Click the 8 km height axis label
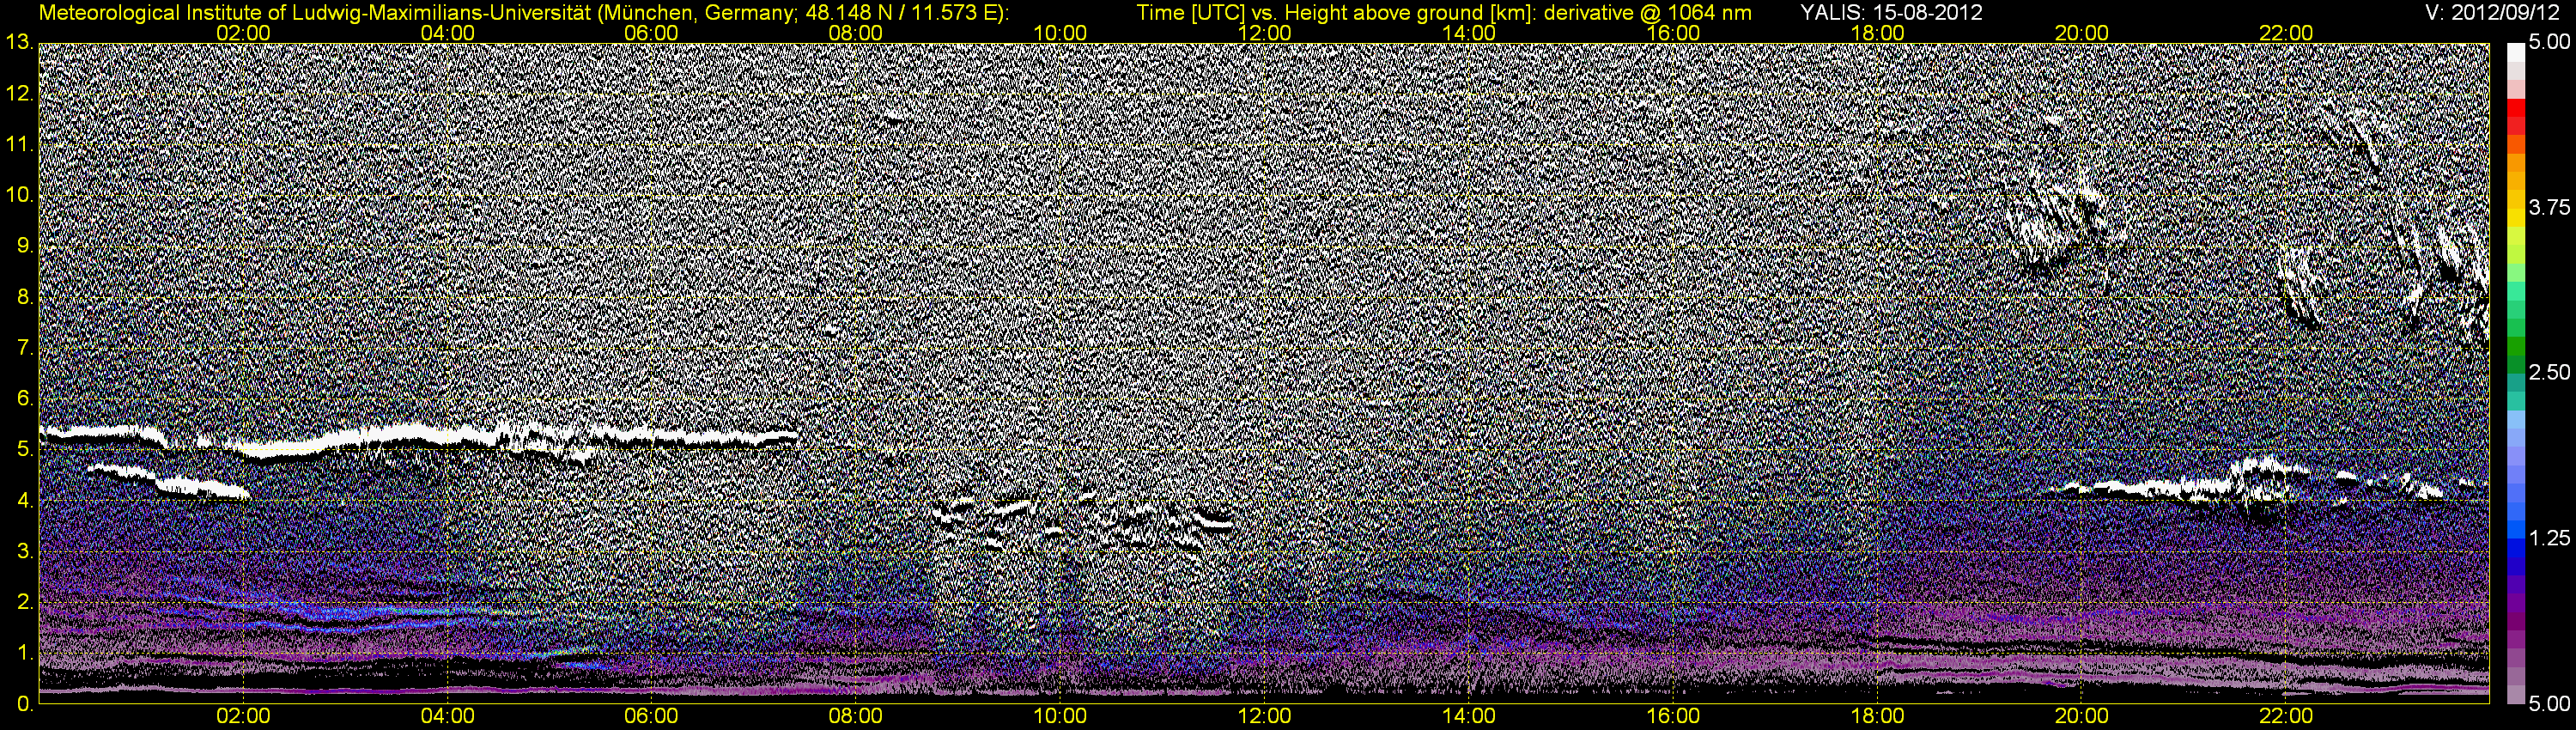Screen dimensions: 2576x730 pyautogui.click(x=25, y=298)
